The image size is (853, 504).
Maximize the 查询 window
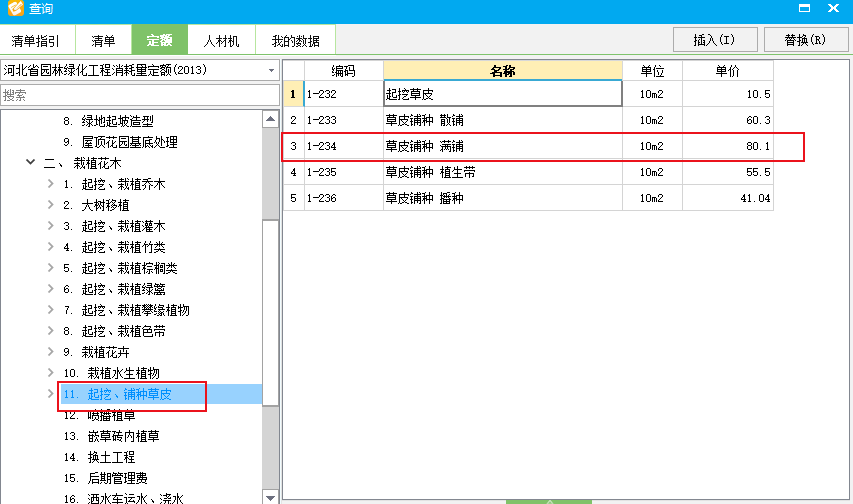(x=805, y=8)
